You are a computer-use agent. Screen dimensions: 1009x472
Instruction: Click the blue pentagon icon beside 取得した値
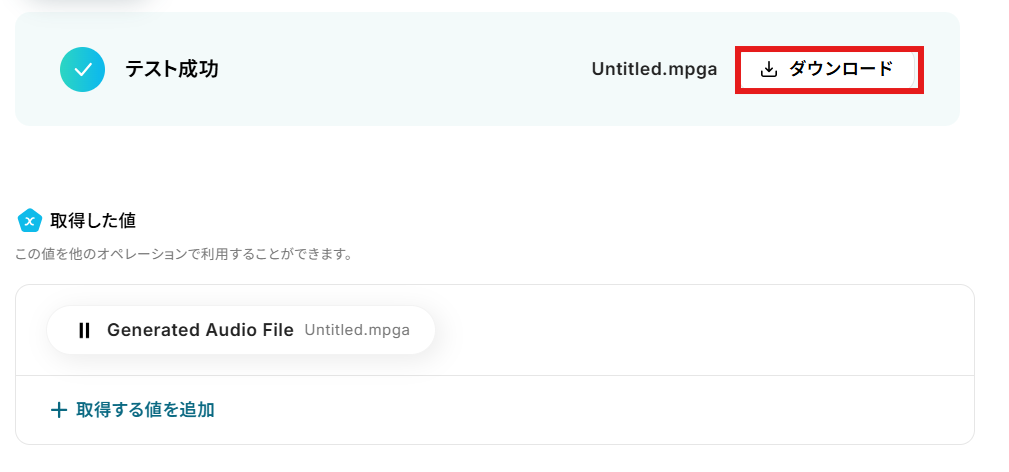30,220
